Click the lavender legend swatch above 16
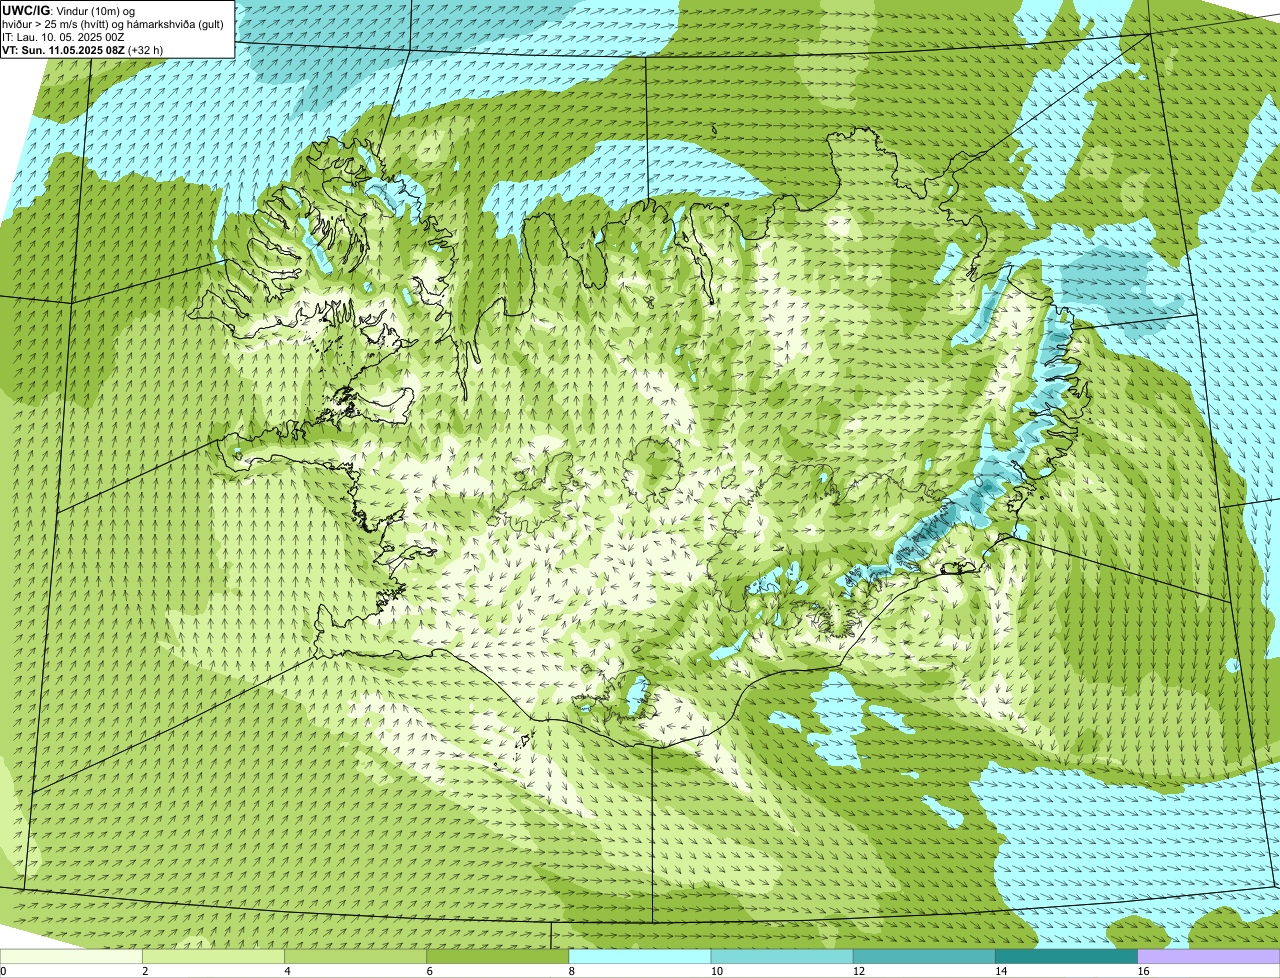The width and height of the screenshot is (1280, 978). point(1209,956)
